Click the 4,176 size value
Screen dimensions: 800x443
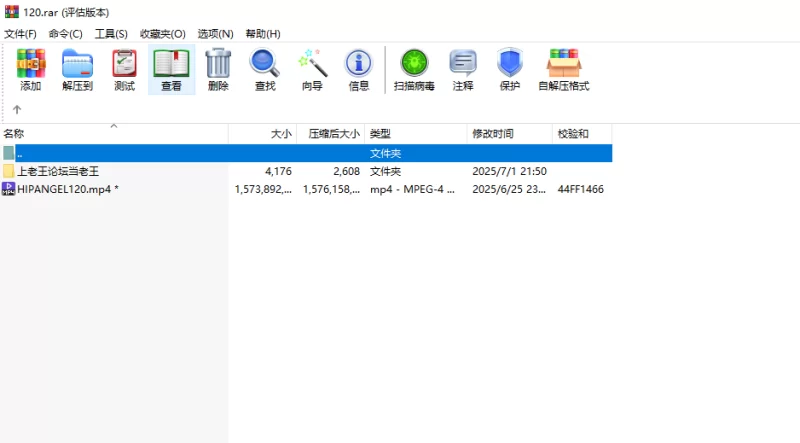[x=278, y=171]
